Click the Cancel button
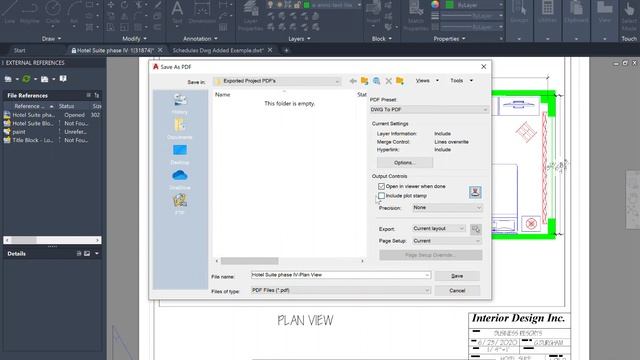Image resolution: width=640 pixels, height=360 pixels. (x=457, y=291)
